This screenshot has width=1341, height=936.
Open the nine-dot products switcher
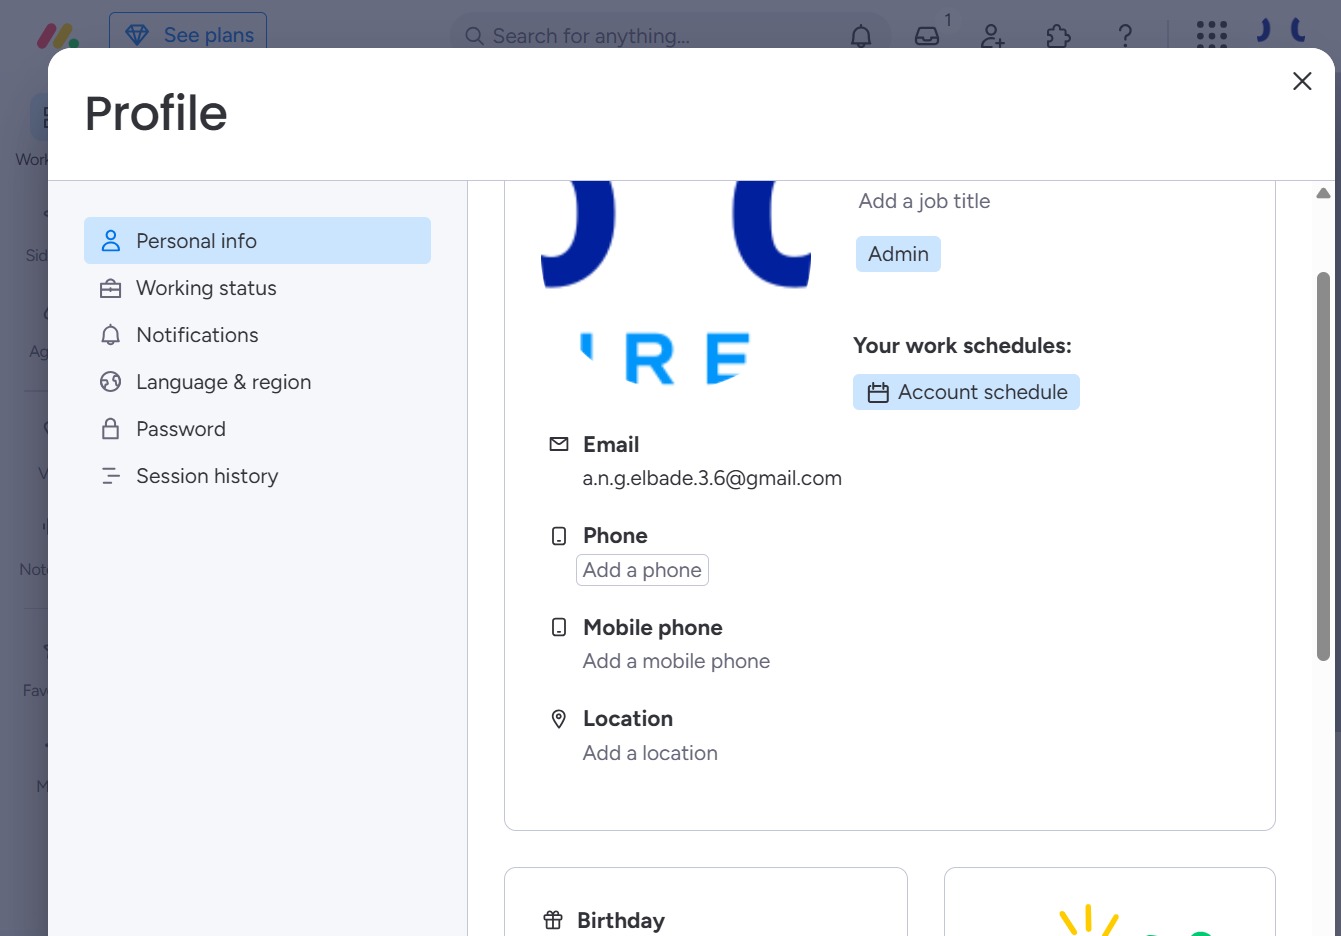1212,35
